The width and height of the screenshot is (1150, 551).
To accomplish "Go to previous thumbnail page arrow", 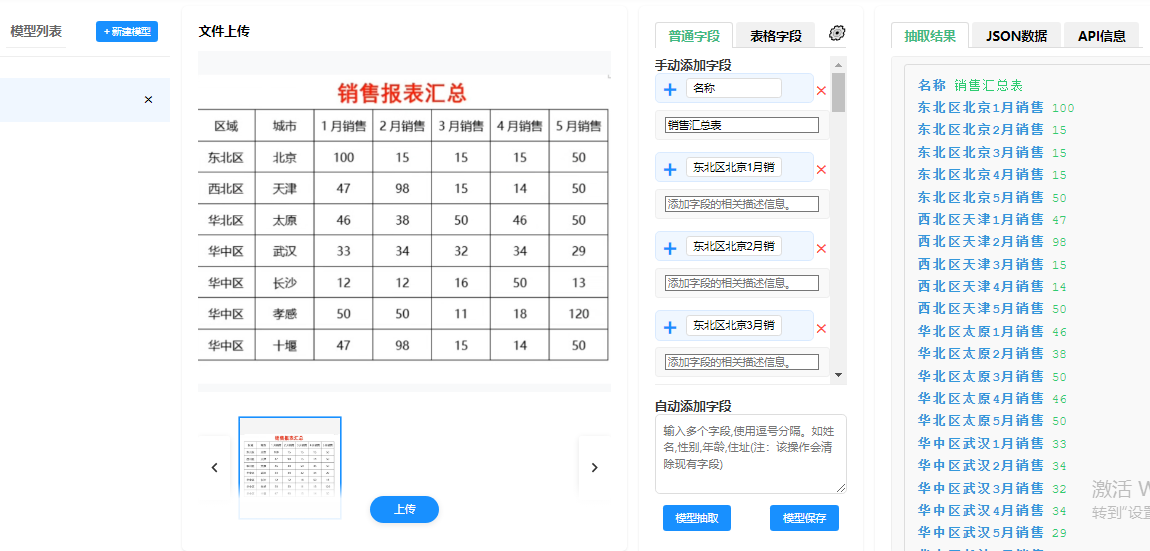I will tap(214, 467).
